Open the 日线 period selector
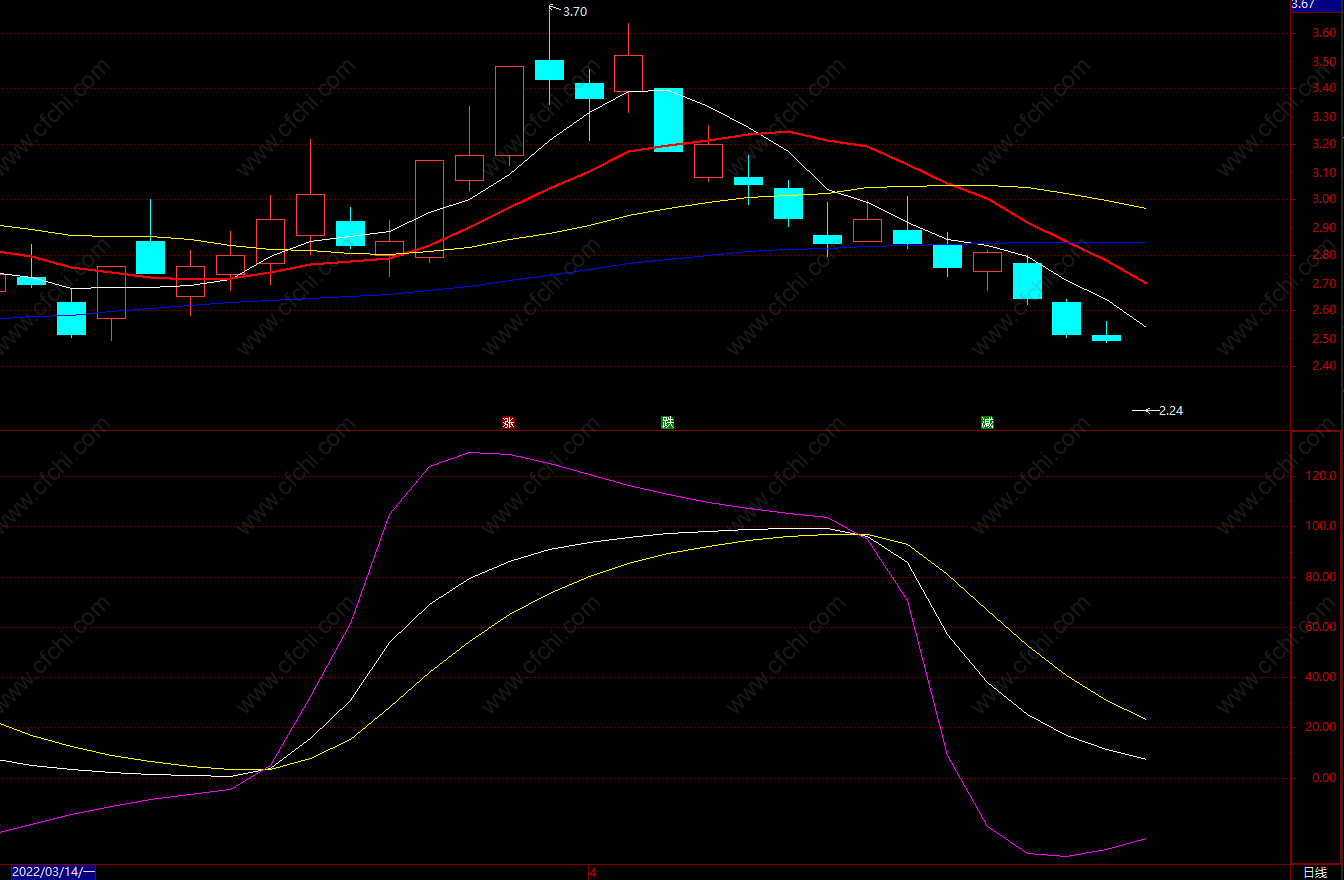This screenshot has height=880, width=1344. coord(1316,872)
